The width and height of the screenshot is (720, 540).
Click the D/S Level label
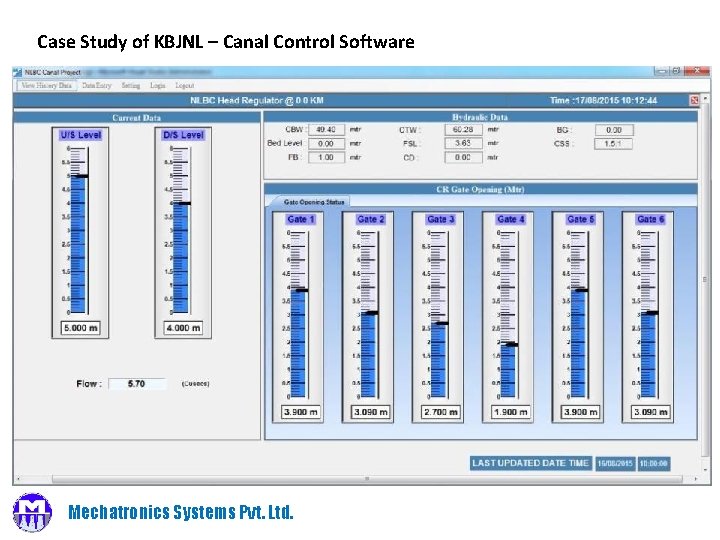pos(183,135)
